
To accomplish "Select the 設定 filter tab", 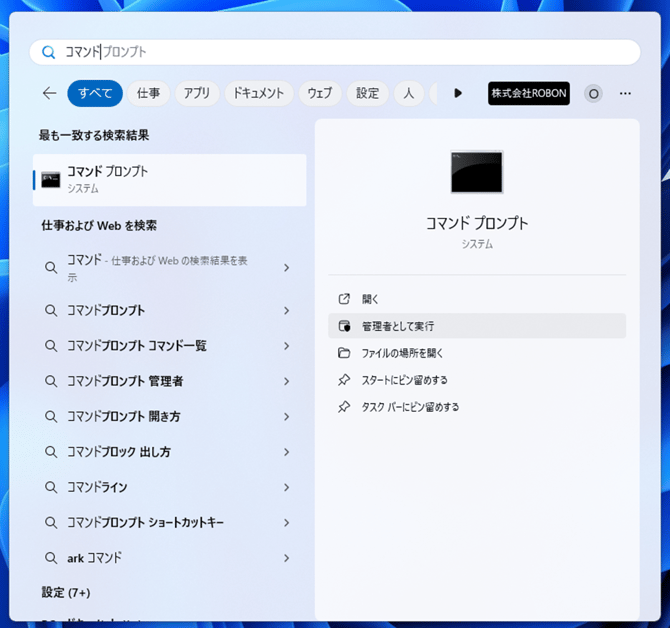I will 367,93.
